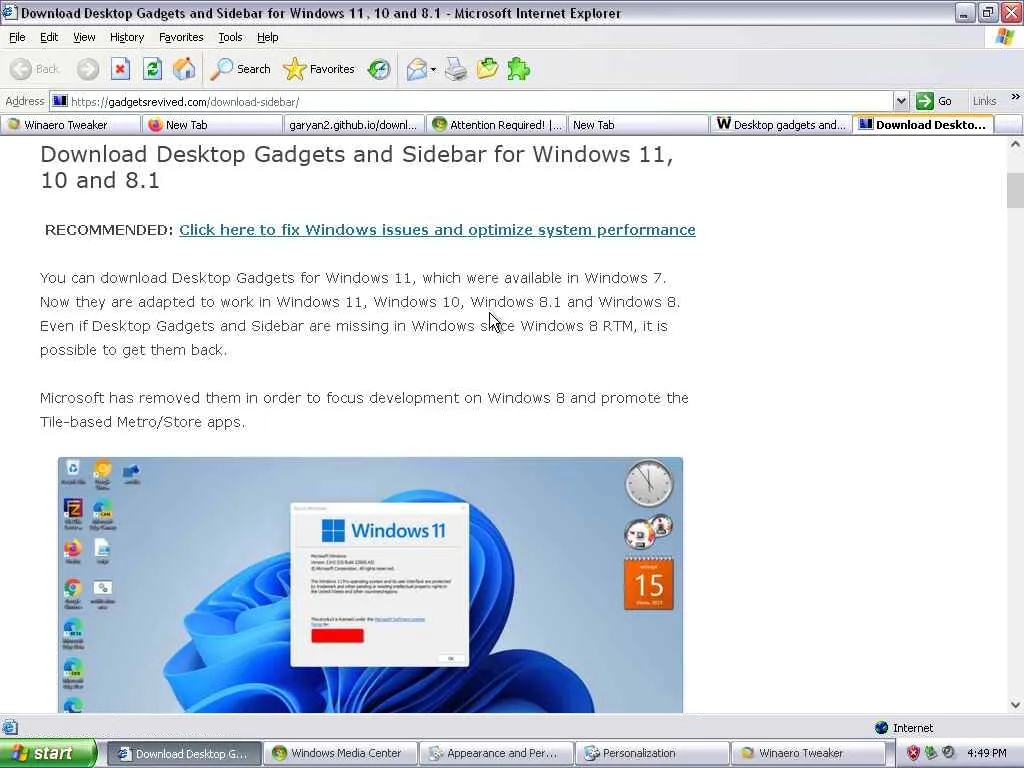This screenshot has height=768, width=1024.
Task: Open the View menu
Action: (x=84, y=37)
